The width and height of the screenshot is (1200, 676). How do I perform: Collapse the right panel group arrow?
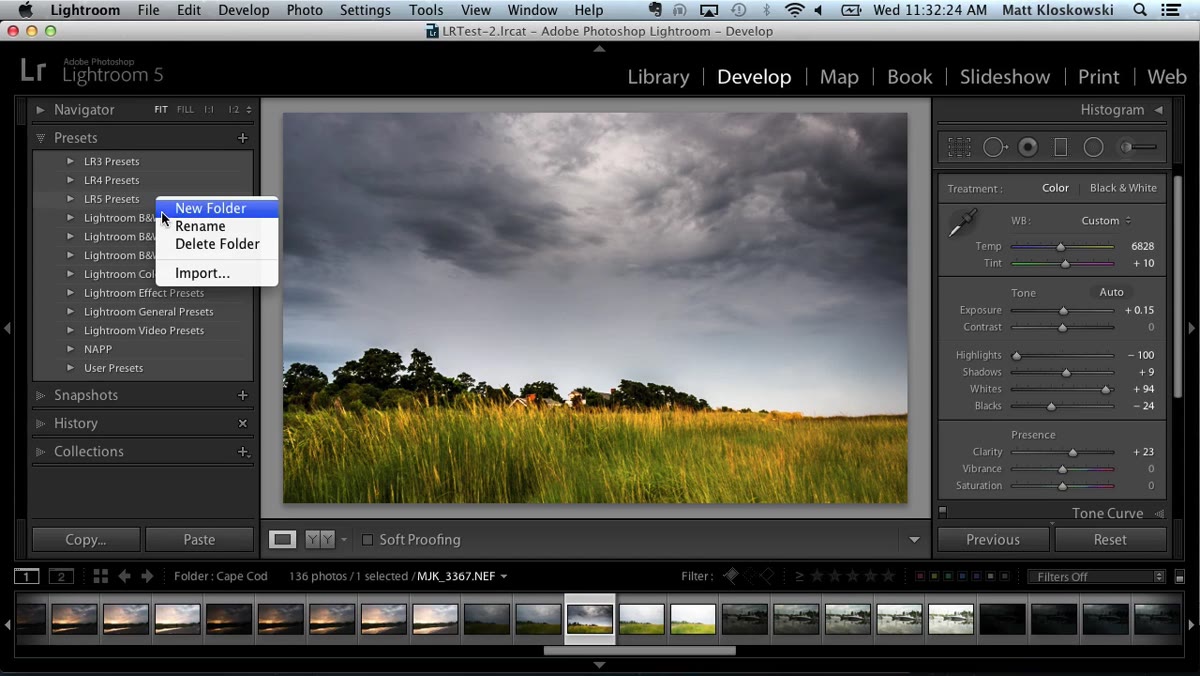coord(1192,328)
